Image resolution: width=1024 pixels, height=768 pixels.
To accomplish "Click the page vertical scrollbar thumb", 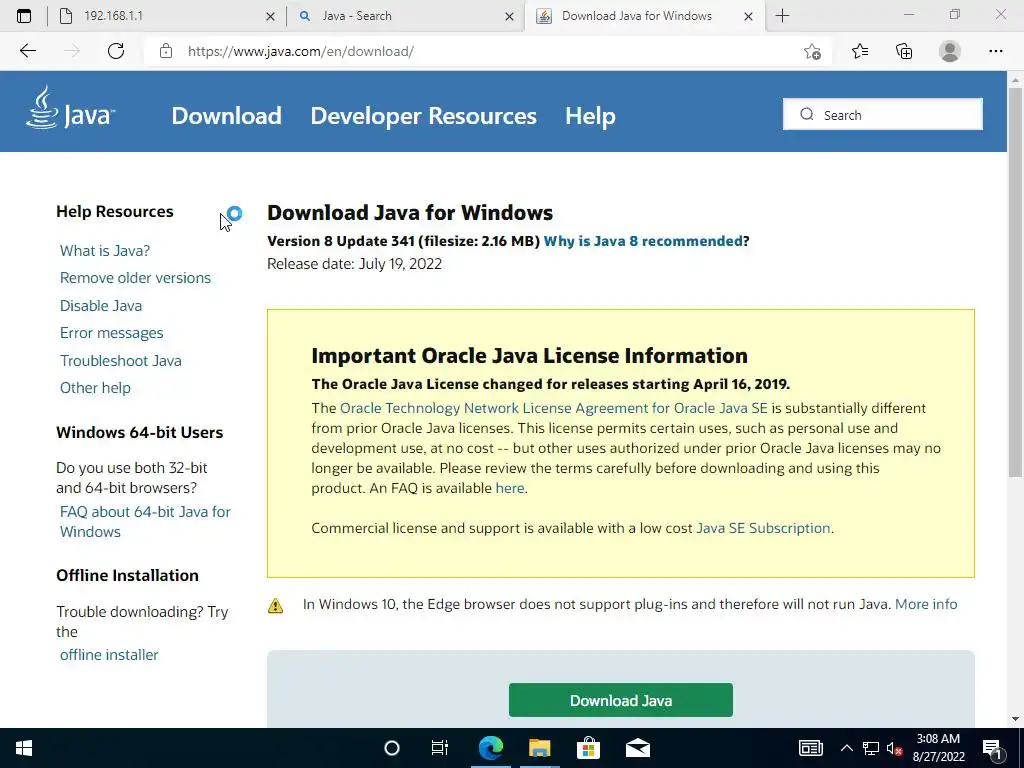I will (x=1015, y=281).
